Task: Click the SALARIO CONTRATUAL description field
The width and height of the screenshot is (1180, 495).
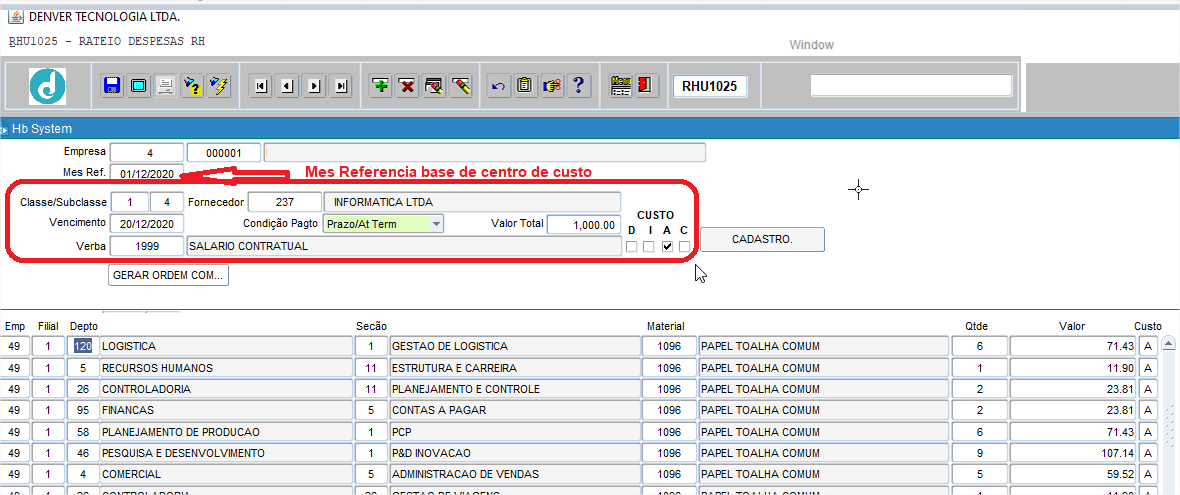Action: 403,246
